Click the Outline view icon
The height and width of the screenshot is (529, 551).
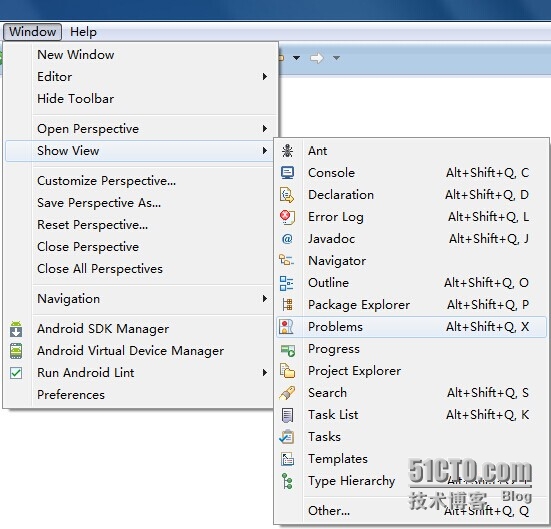(x=287, y=283)
